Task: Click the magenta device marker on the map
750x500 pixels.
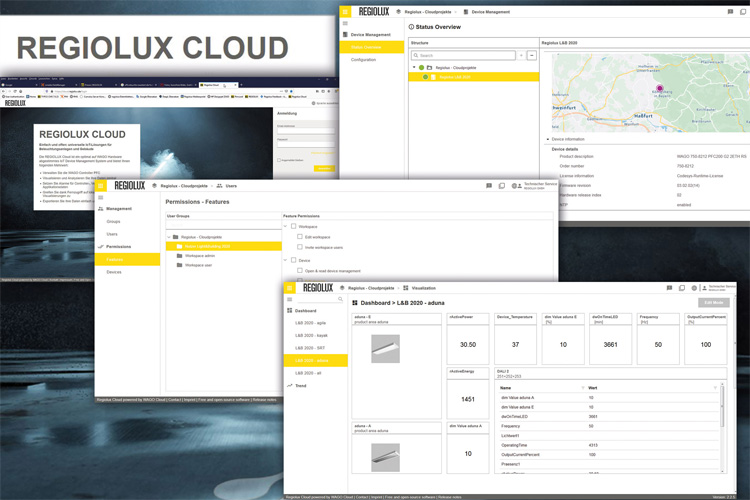Action: (x=660, y=88)
